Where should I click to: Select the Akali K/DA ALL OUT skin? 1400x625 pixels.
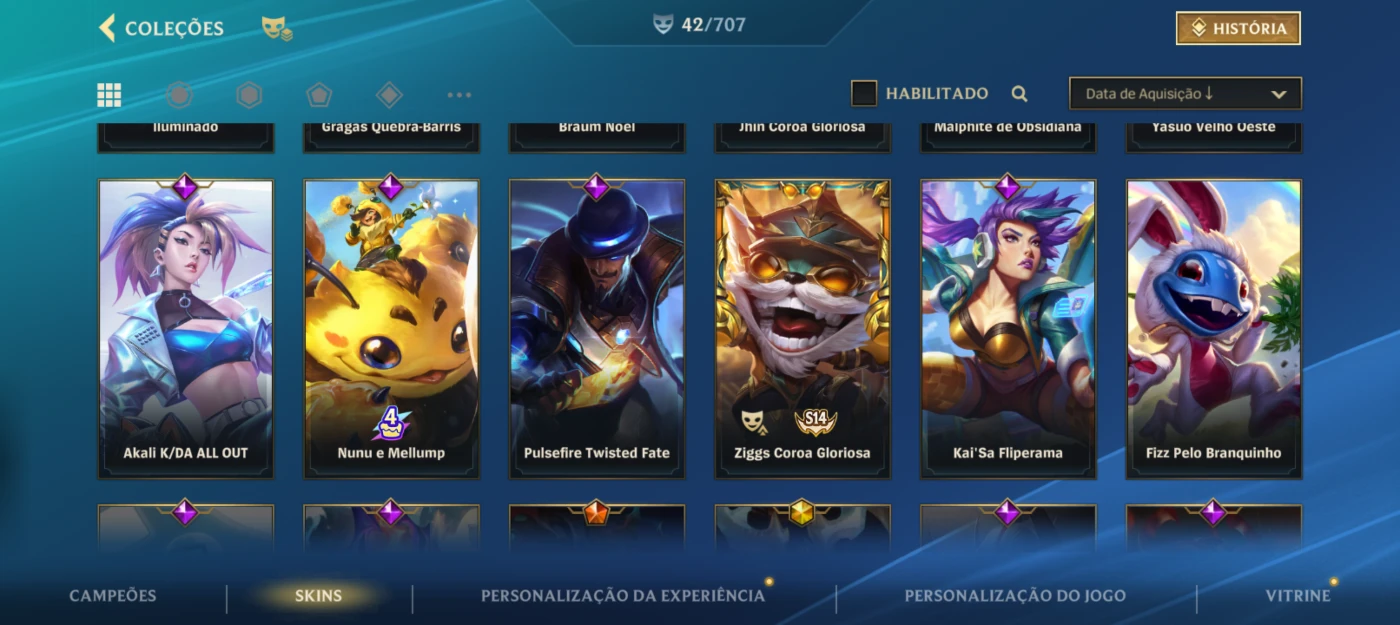tap(185, 328)
